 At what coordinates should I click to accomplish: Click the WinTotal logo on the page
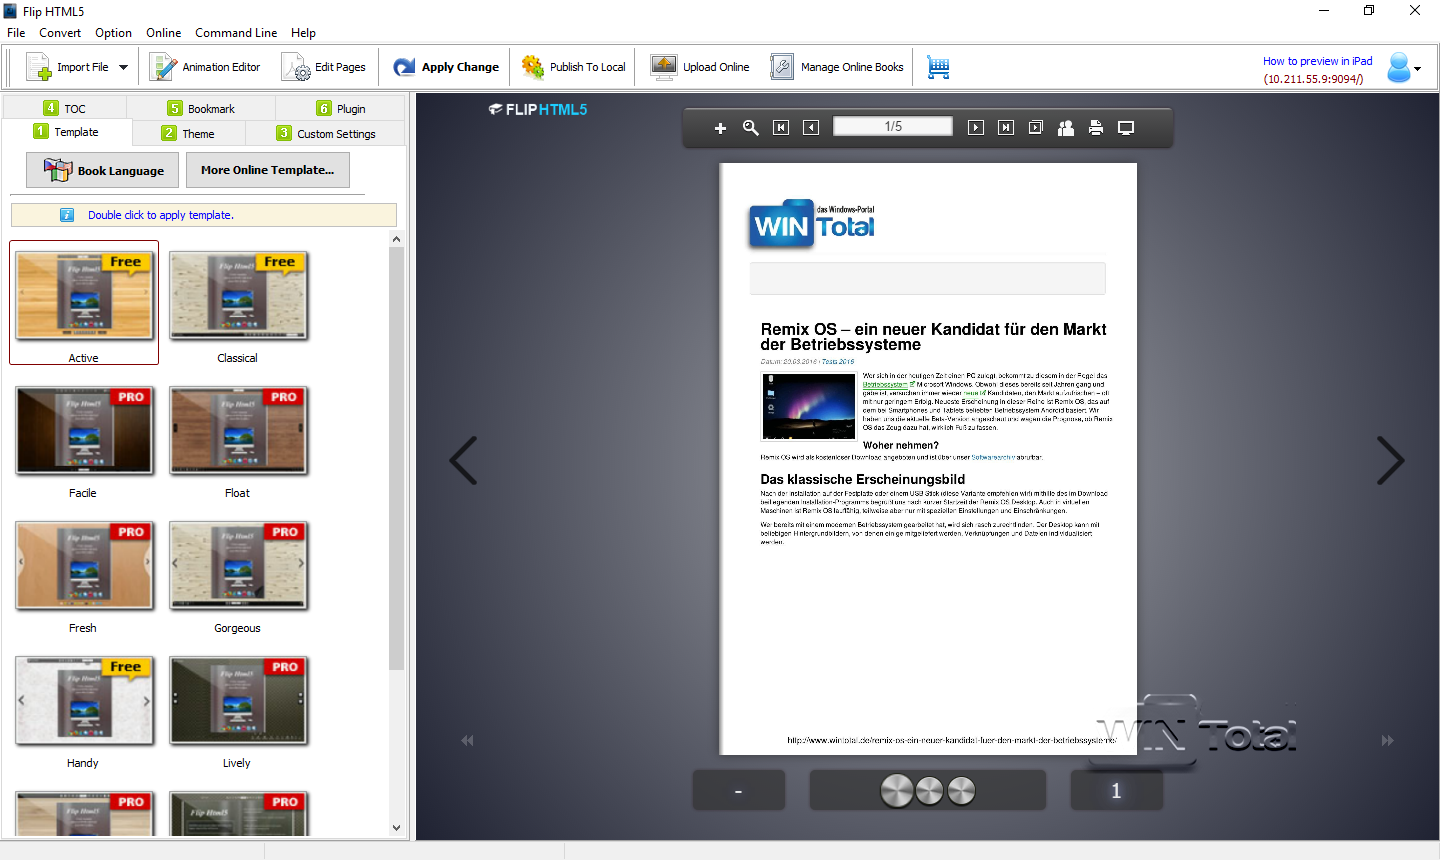[x=812, y=224]
